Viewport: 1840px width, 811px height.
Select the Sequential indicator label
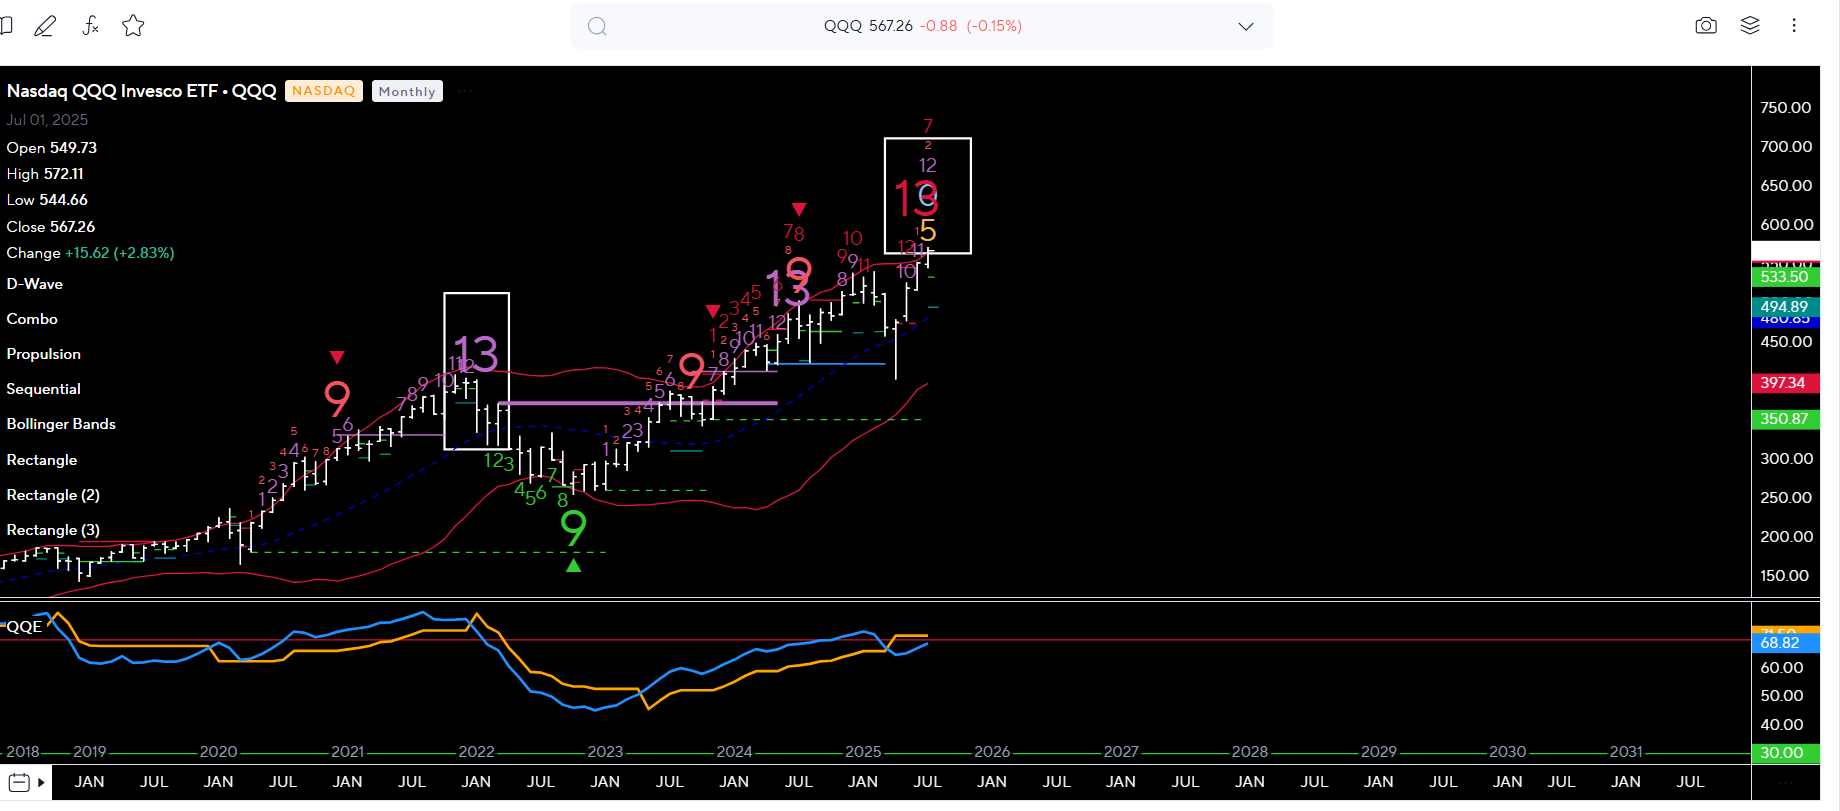point(43,389)
